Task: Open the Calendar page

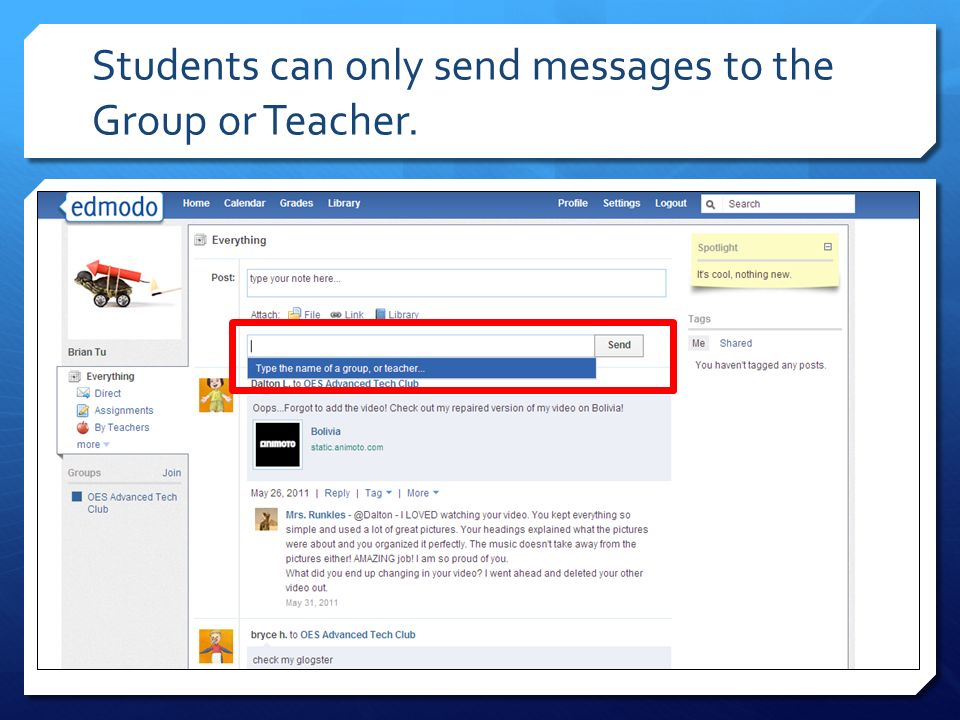Action: click(244, 203)
